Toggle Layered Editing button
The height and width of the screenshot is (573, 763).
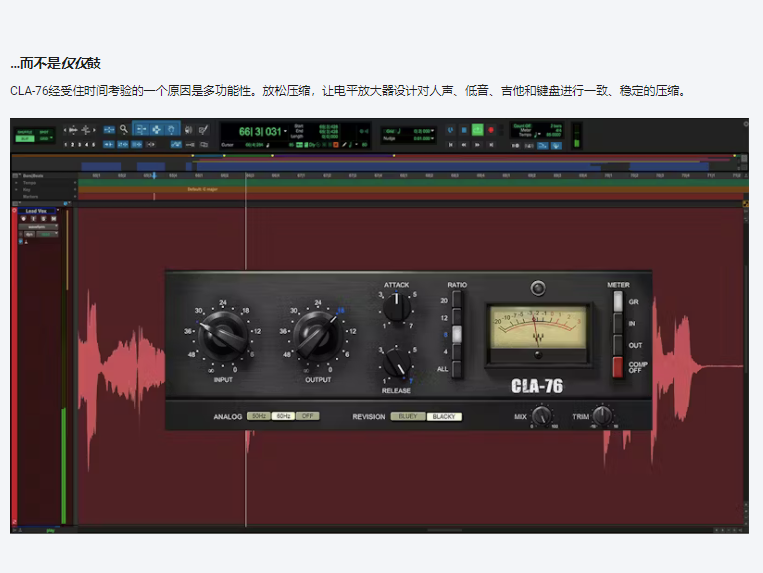pos(203,144)
